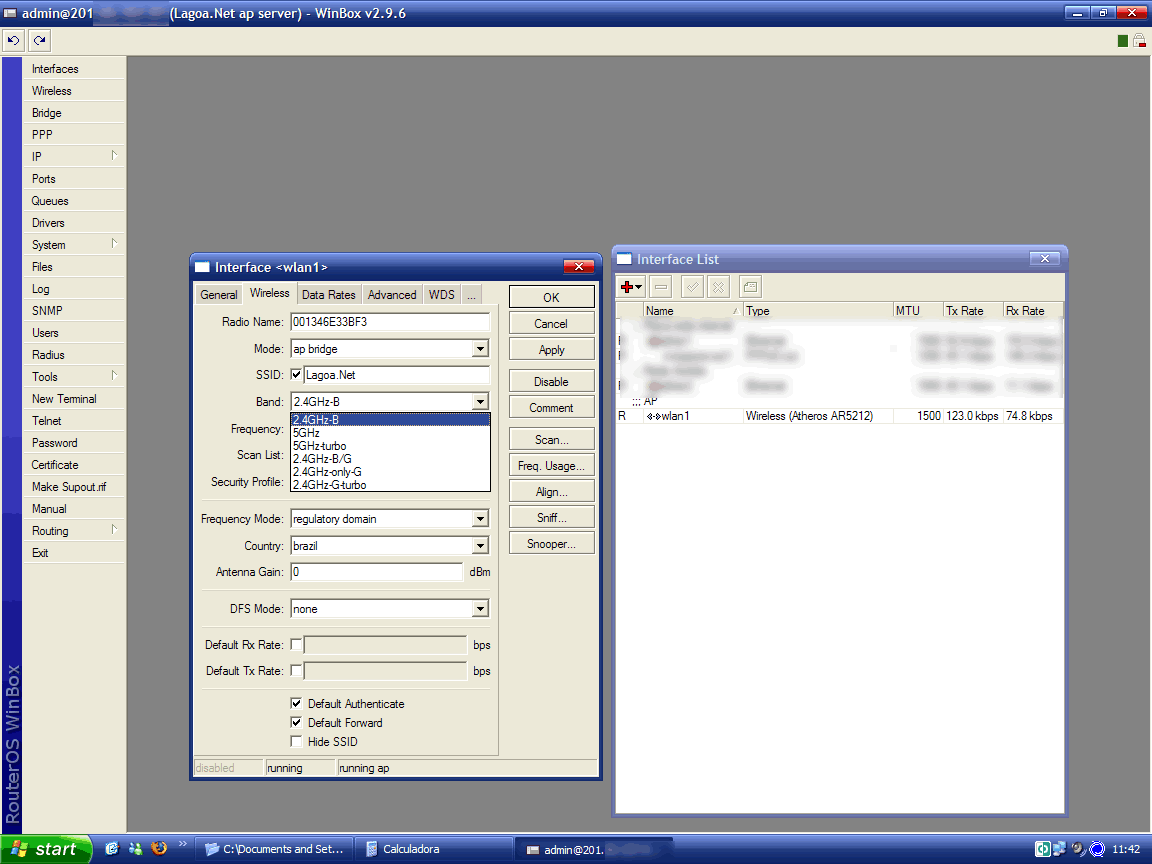
Task: Click the volume icon in system tray
Action: tap(1078, 849)
